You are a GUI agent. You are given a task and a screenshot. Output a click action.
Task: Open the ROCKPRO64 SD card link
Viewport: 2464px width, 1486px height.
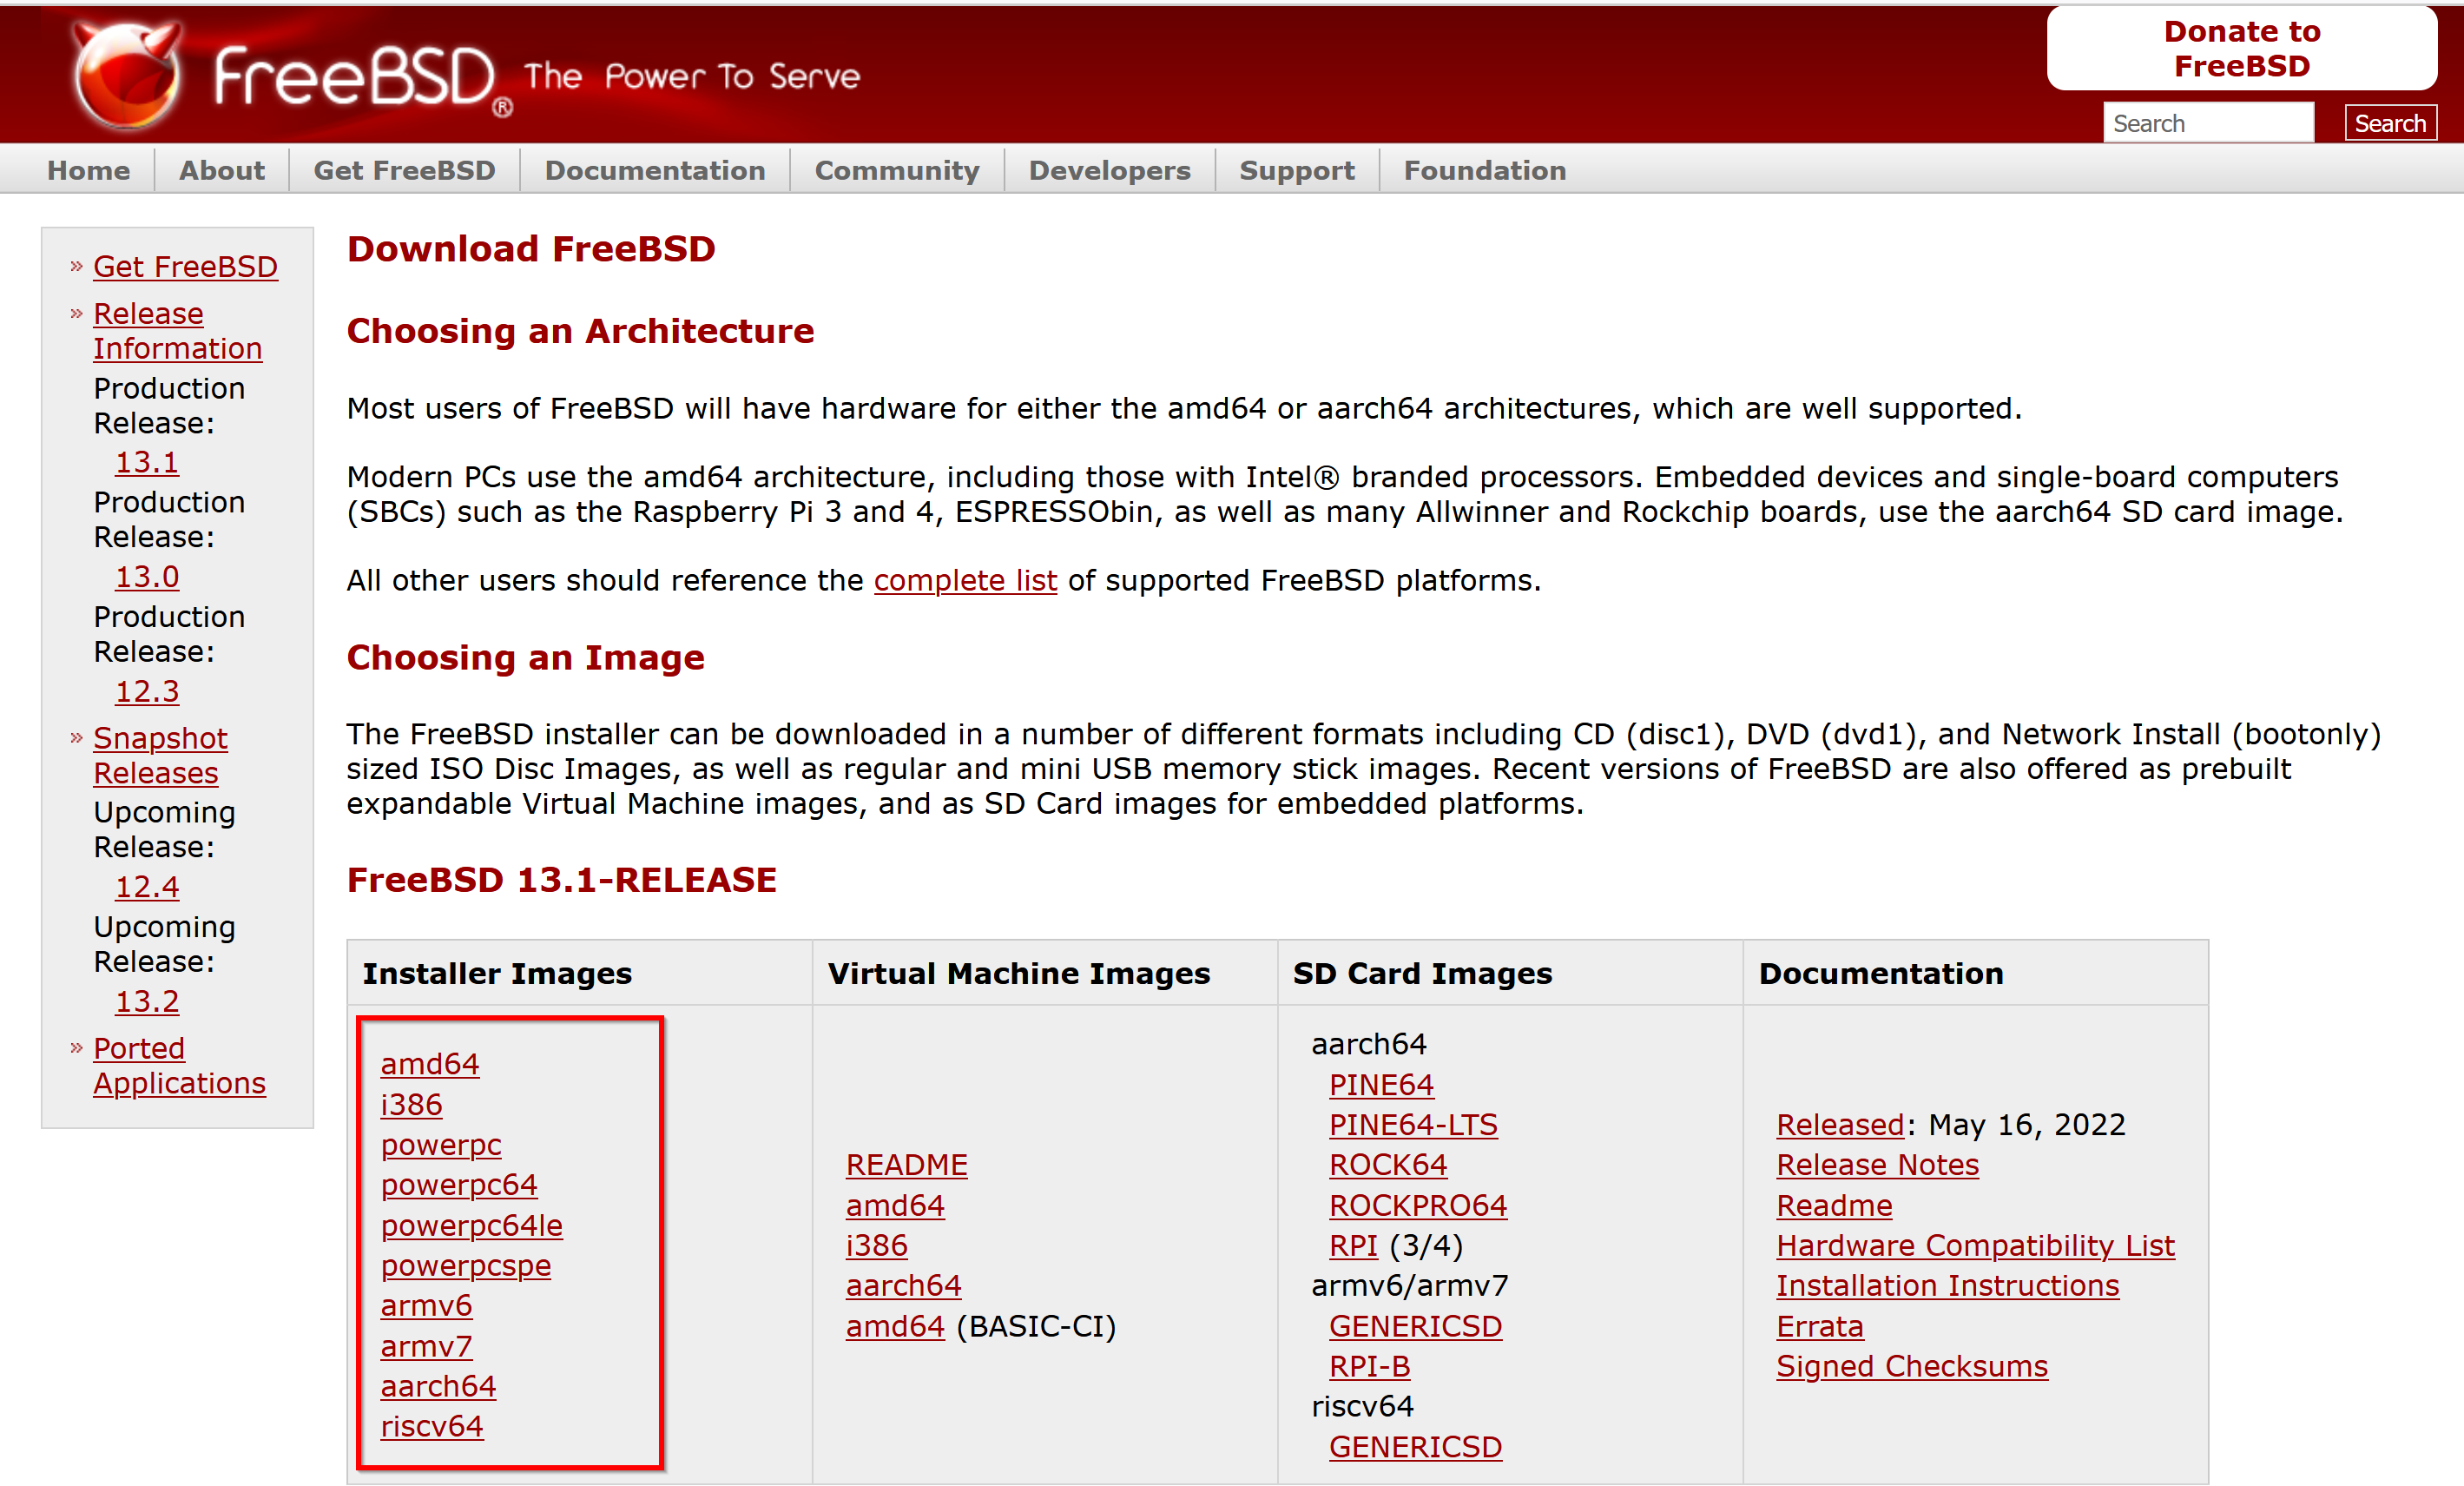1418,1205
